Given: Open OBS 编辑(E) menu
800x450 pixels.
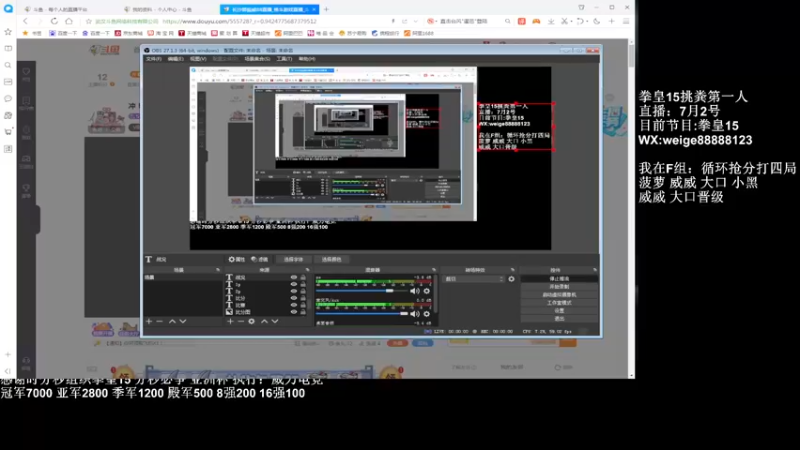Looking at the screenshot, I should point(176,59).
